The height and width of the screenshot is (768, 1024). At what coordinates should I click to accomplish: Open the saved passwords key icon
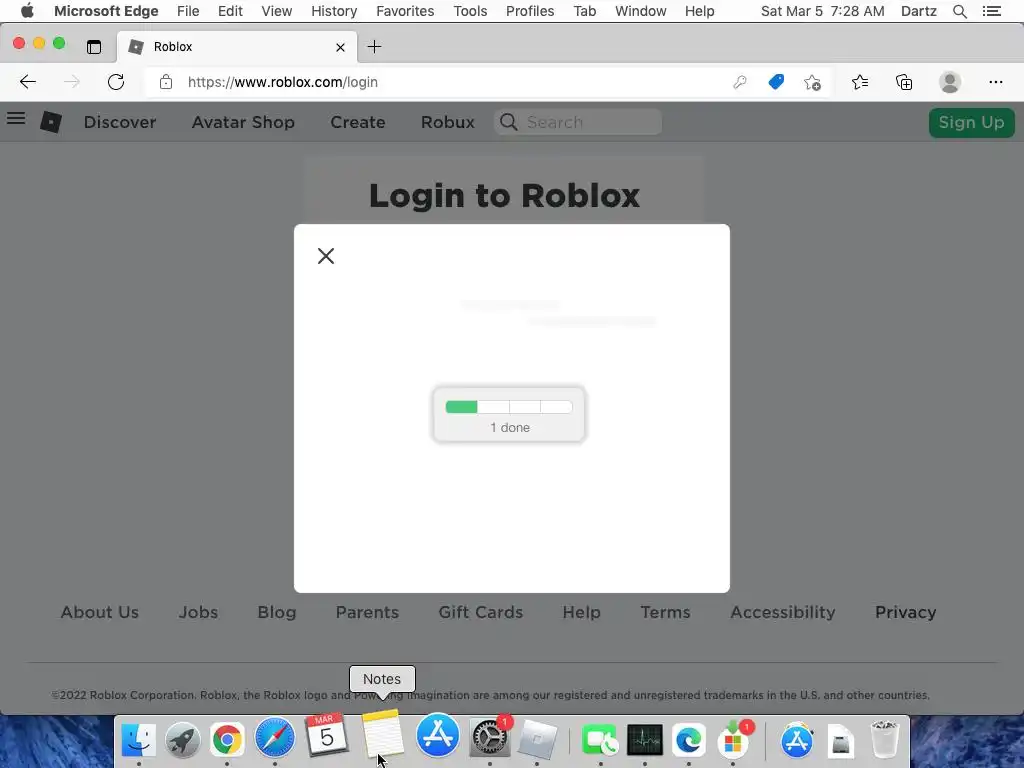739,82
